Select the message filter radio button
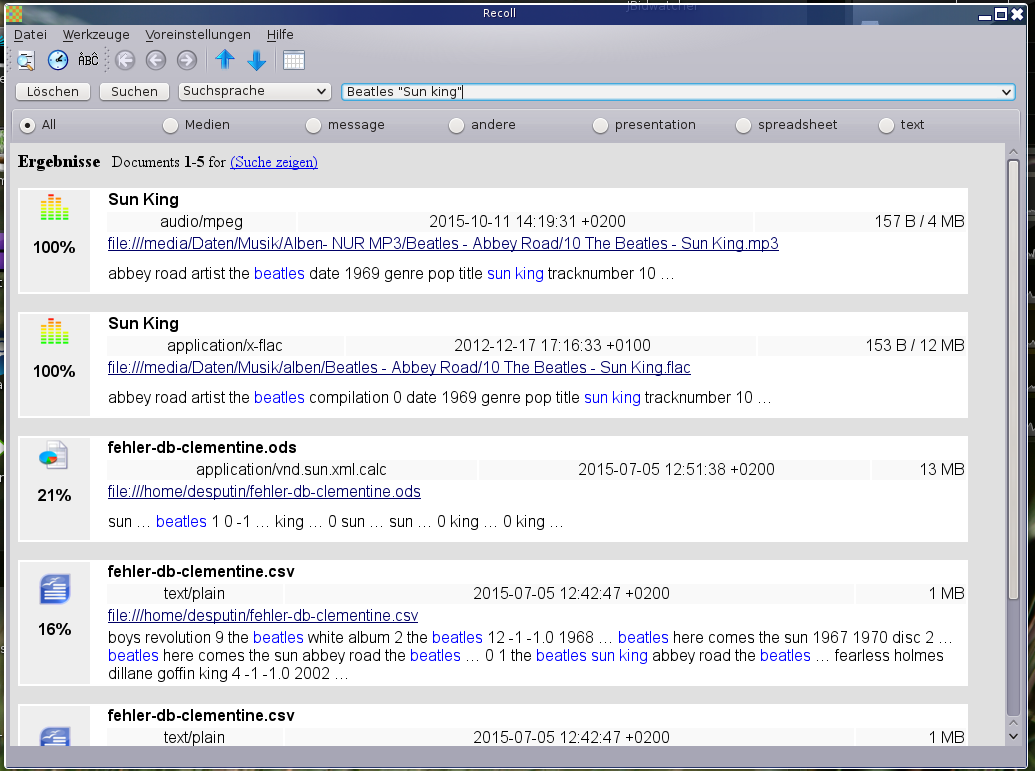The width and height of the screenshot is (1035, 771). coord(314,125)
